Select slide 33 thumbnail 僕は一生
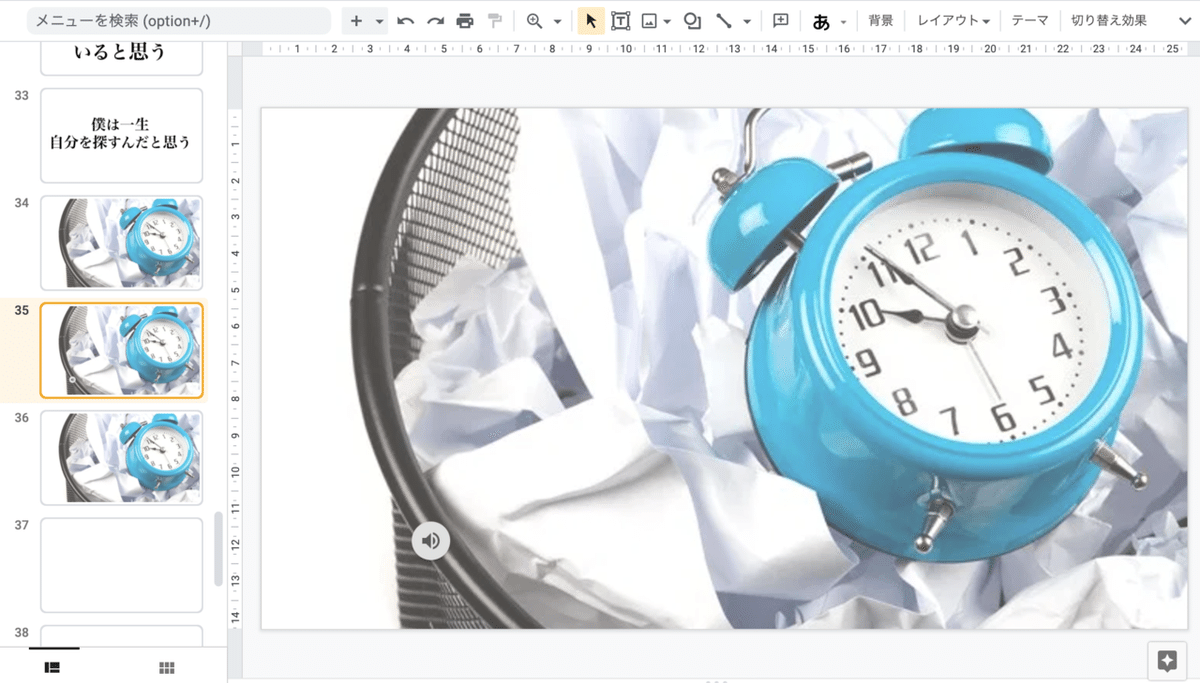The image size is (1200, 683). pos(121,135)
